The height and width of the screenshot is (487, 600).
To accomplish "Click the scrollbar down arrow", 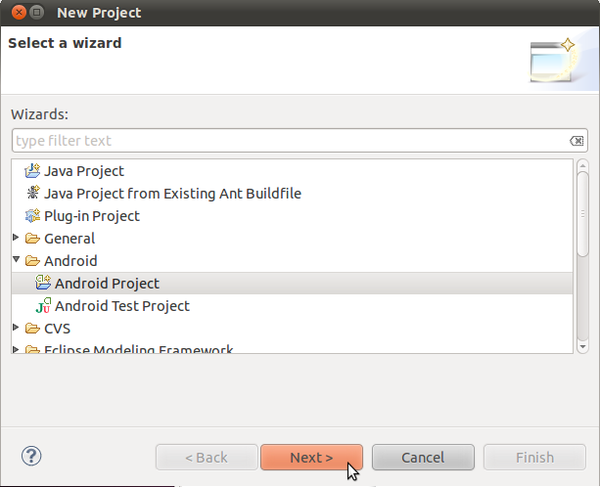I will click(583, 347).
